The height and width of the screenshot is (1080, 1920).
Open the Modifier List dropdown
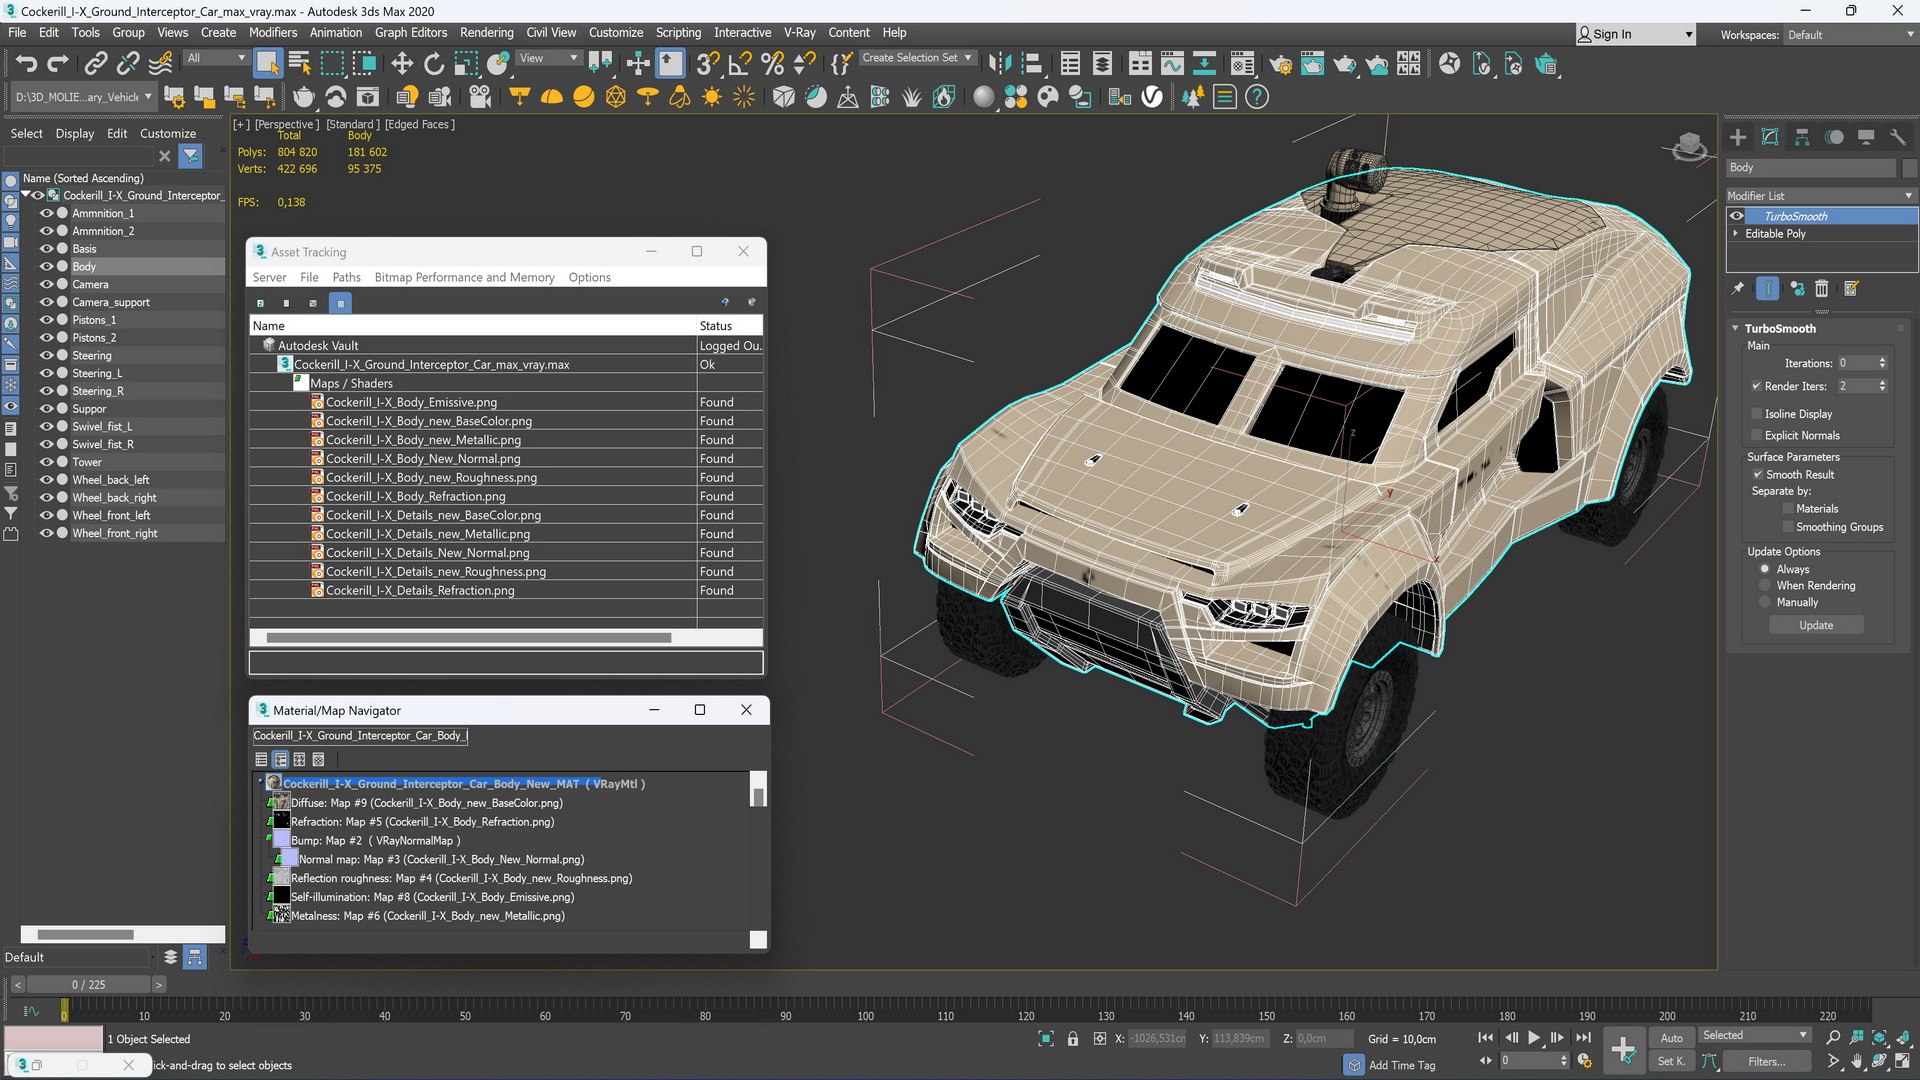(x=1822, y=196)
